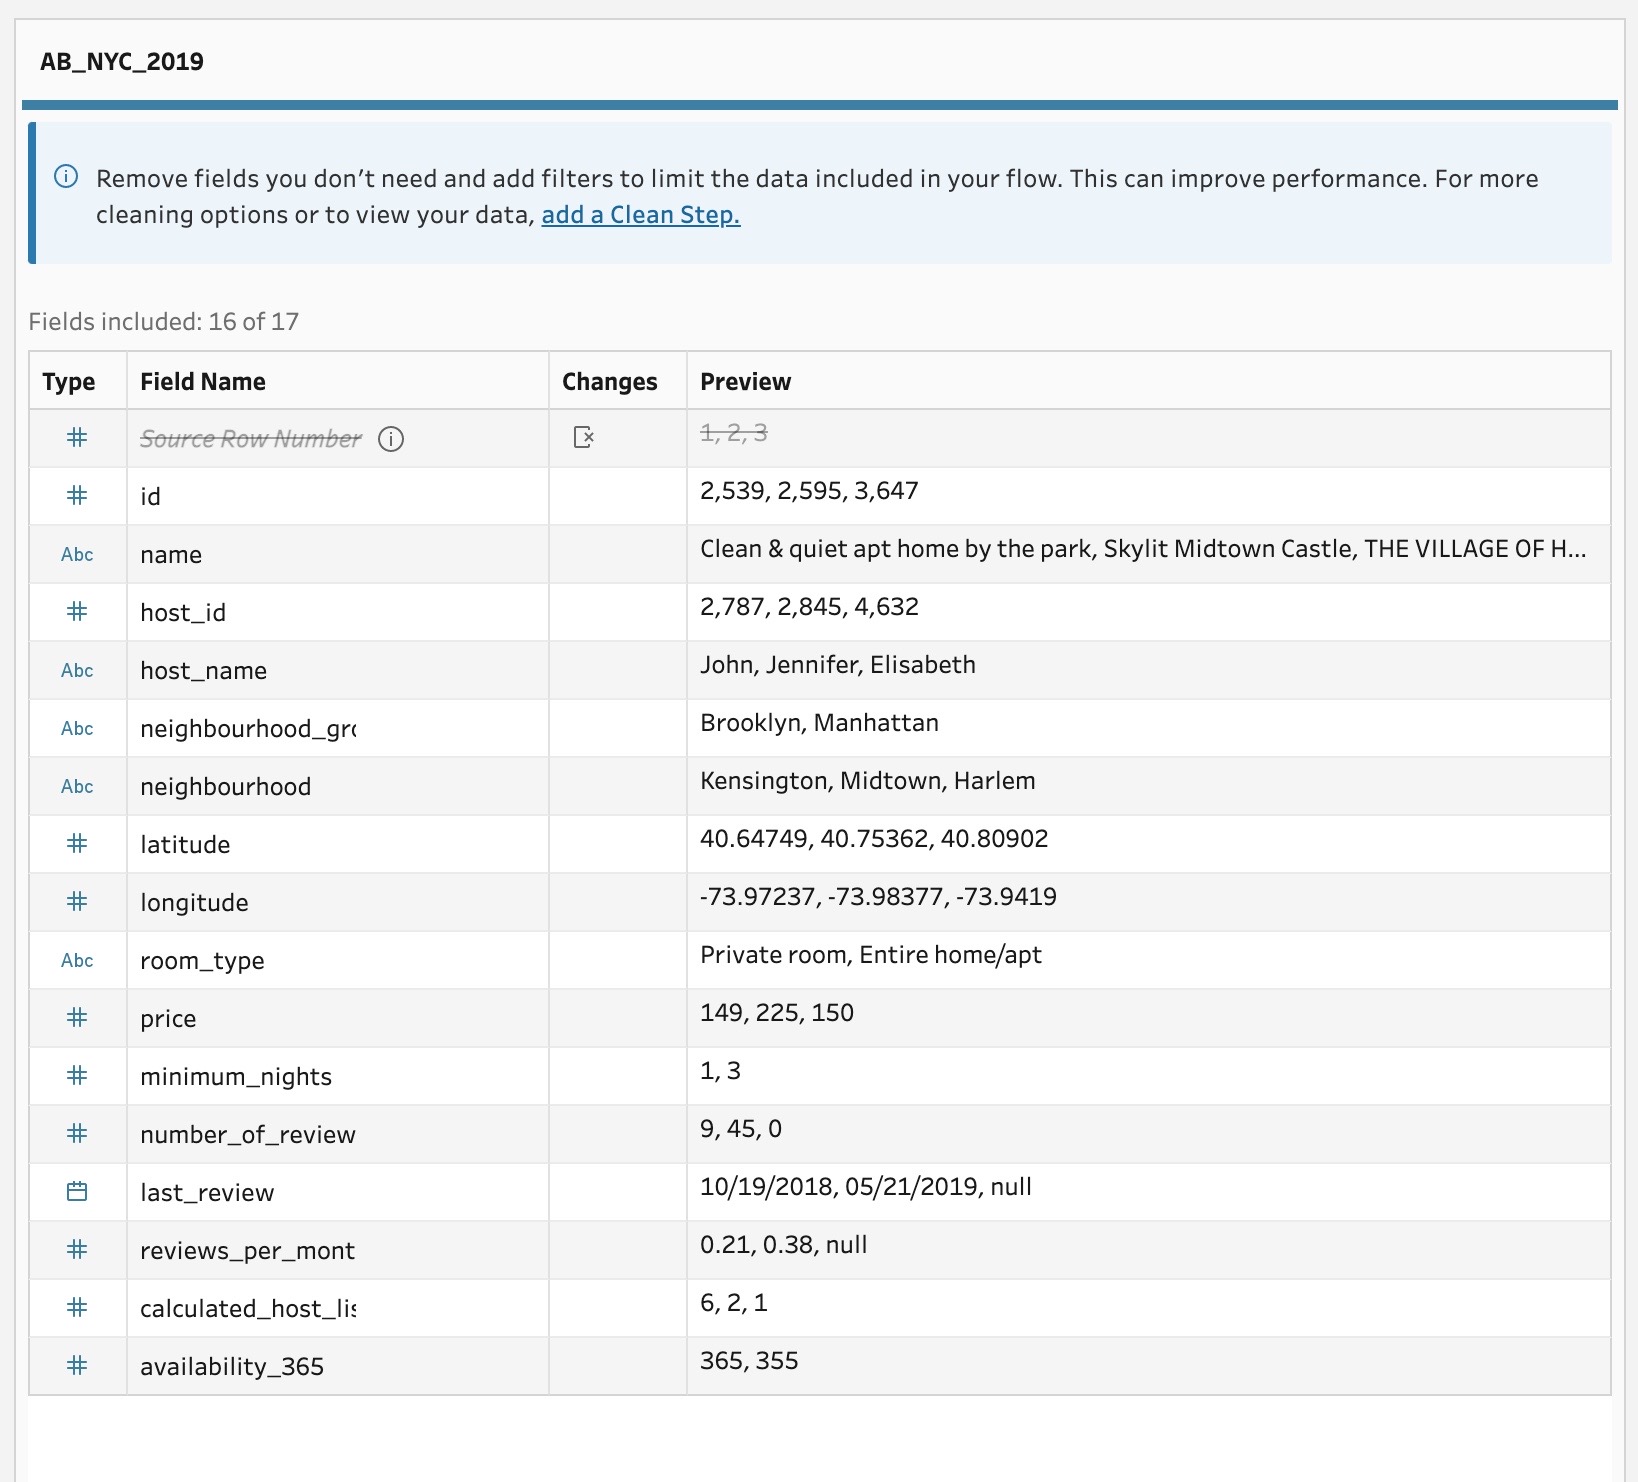Open the add a Clean Step link
The image size is (1638, 1482).
[640, 214]
